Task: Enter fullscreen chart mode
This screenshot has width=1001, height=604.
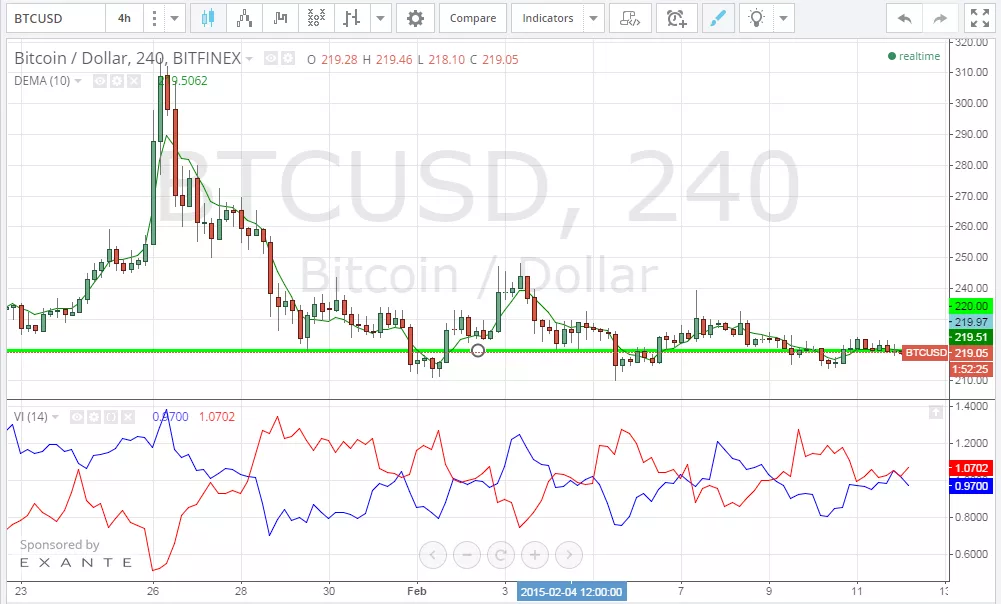Action: (977, 18)
